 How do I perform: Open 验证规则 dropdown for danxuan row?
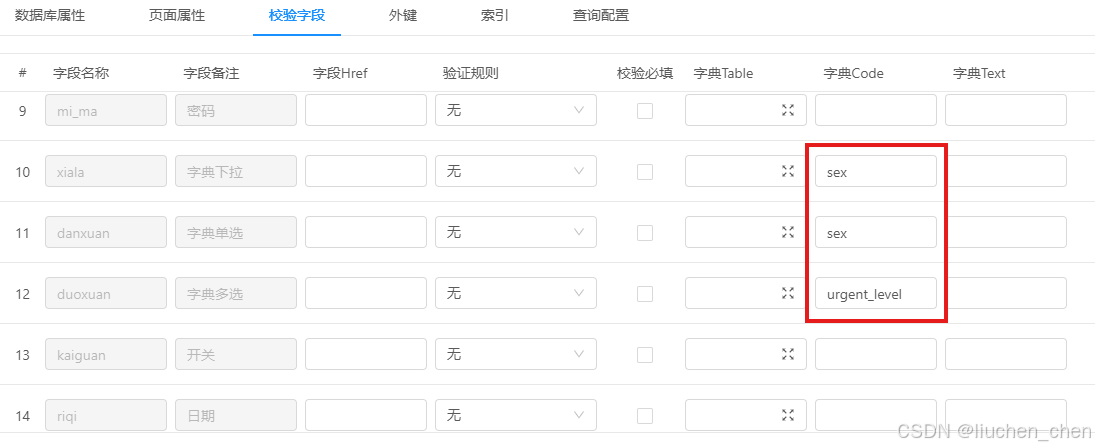515,232
